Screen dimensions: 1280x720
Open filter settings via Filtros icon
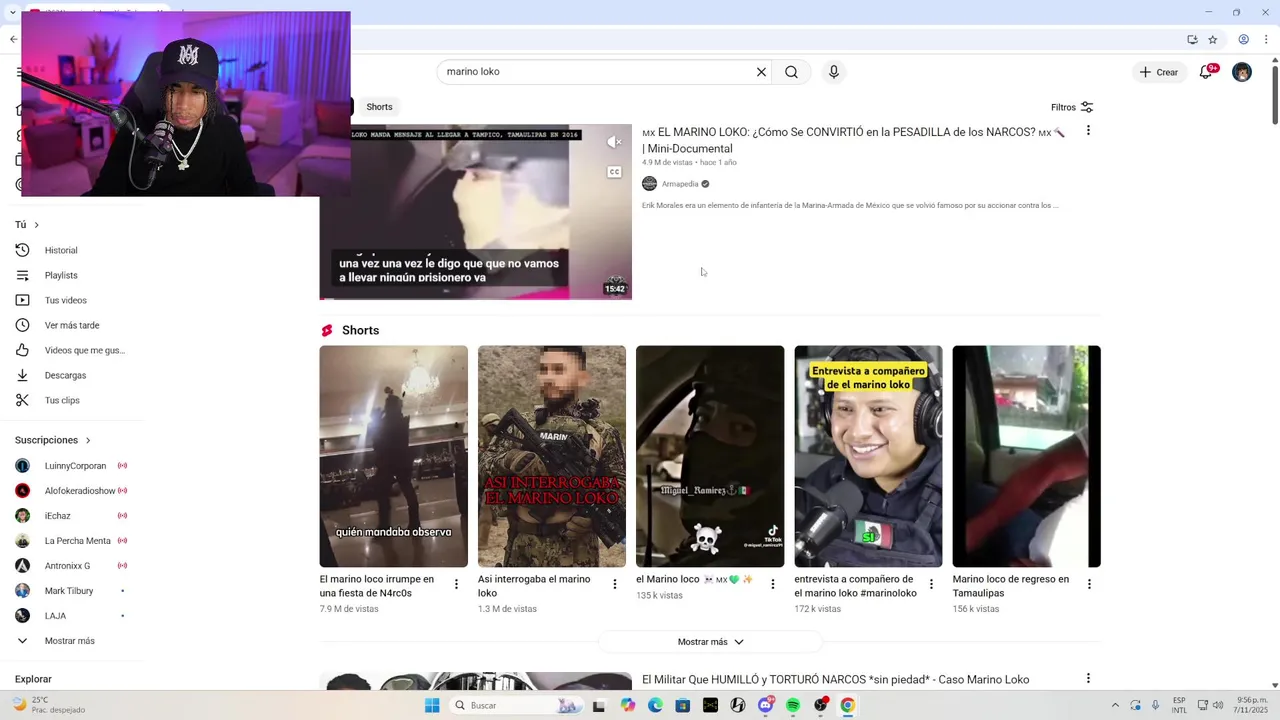pyautogui.click(x=1087, y=107)
